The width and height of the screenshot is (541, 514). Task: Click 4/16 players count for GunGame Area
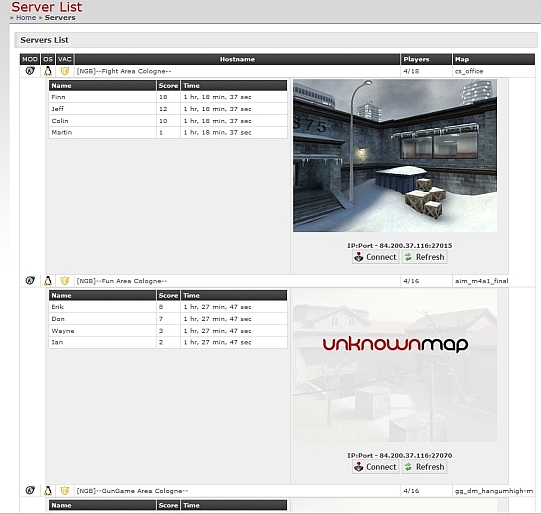pos(411,491)
